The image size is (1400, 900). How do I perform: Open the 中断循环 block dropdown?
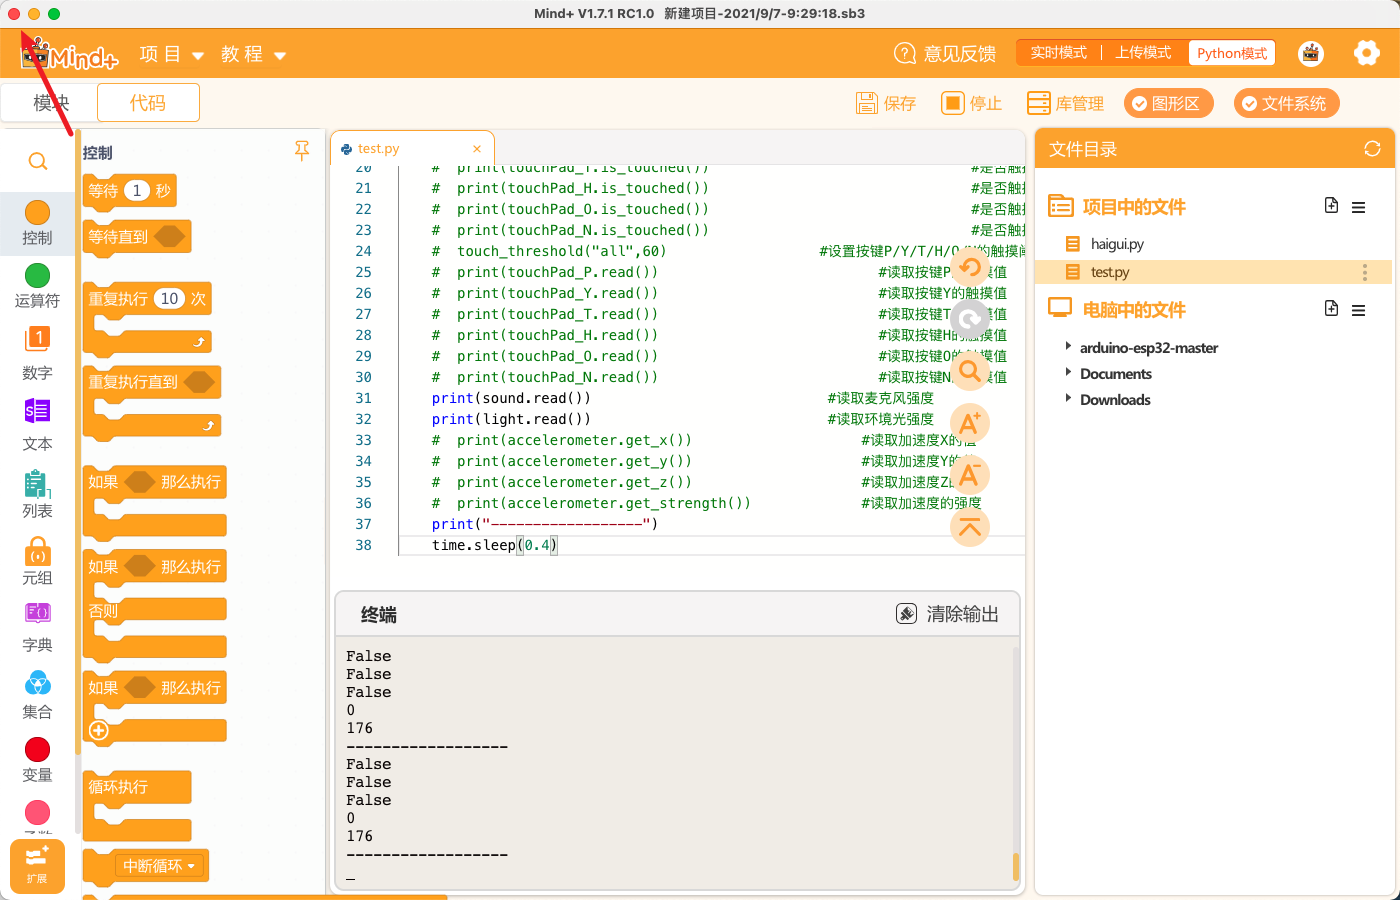point(160,866)
